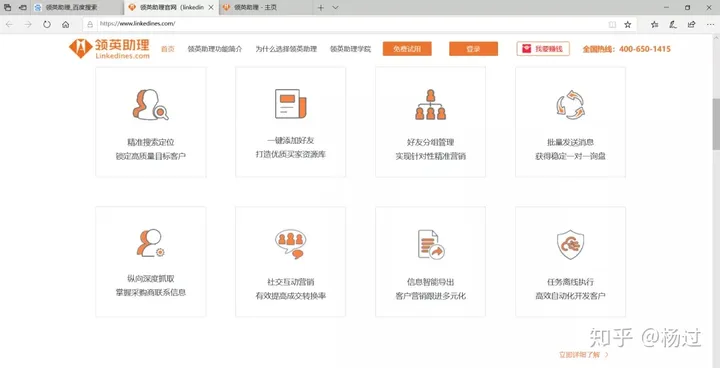The image size is (720, 368).
Task: Add page to favorites with star icon
Action: pos(628,24)
